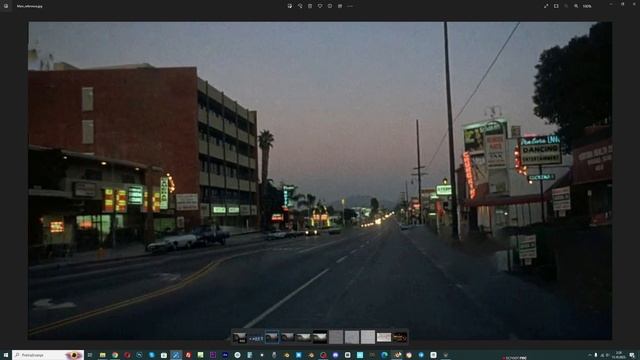This screenshot has width=640, height=360.
Task: Open the middle of three gray thumbnails
Action: (x=352, y=337)
